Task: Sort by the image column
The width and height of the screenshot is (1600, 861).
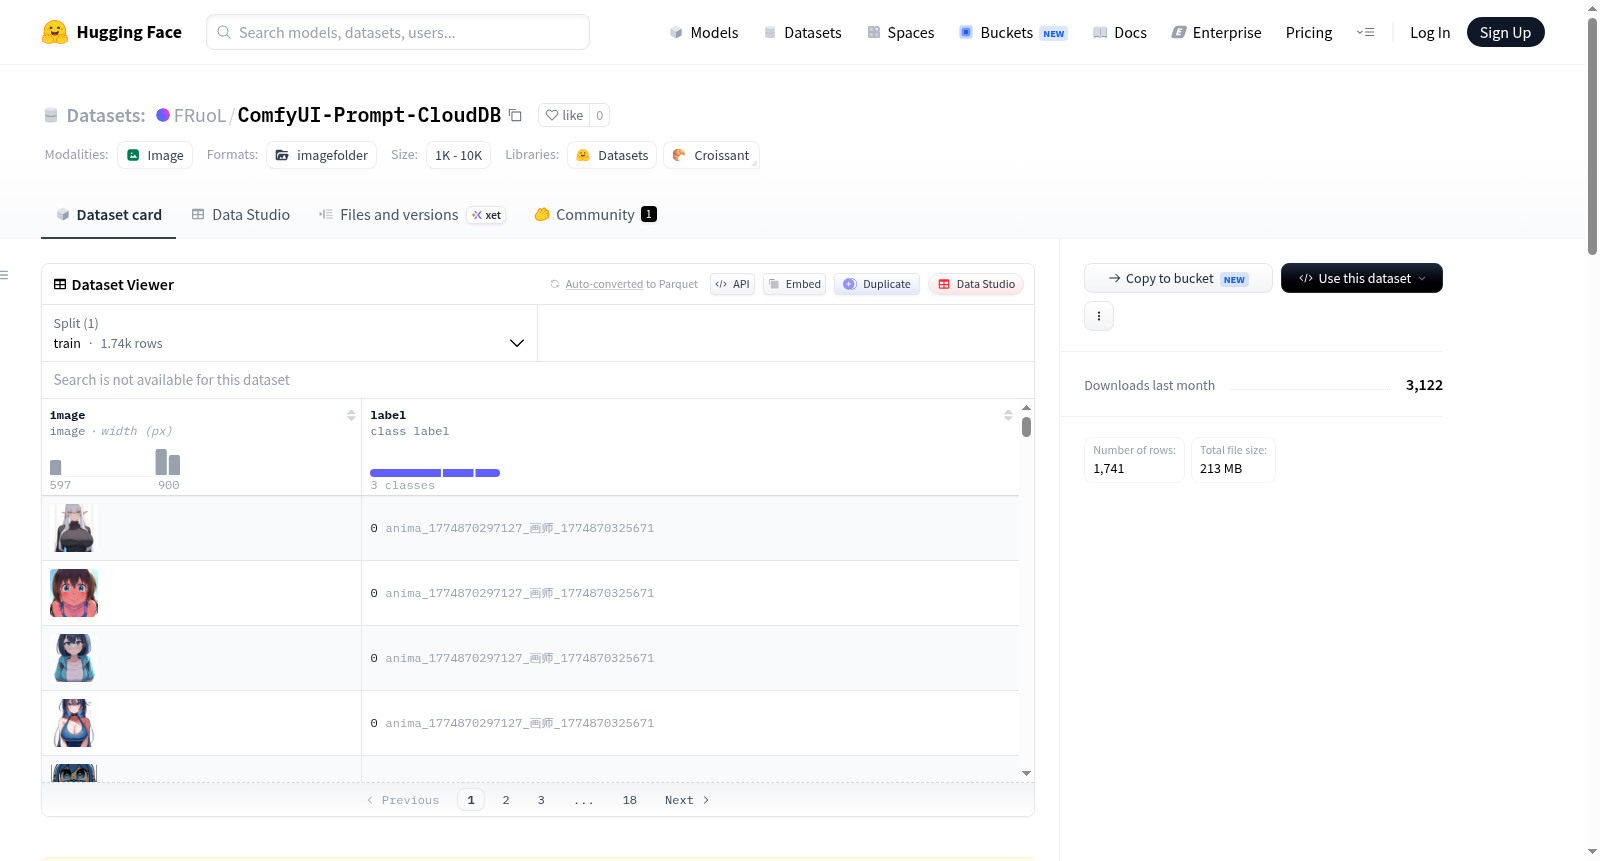Action: tap(351, 415)
